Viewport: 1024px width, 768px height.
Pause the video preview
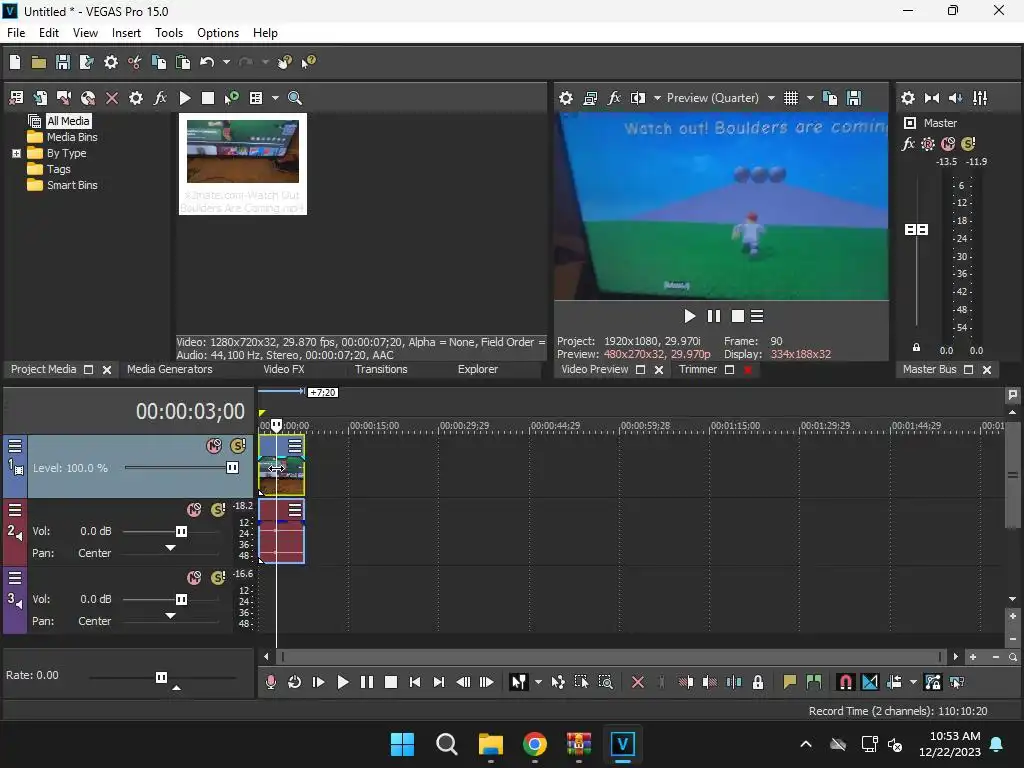714,317
